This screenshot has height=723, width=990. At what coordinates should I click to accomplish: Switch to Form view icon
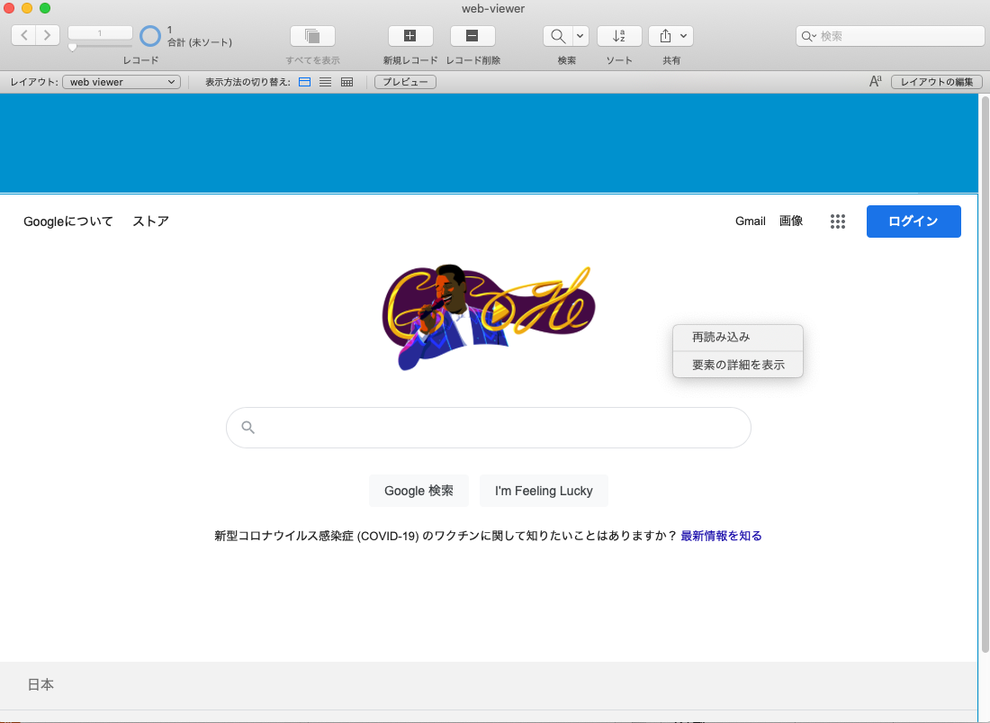click(304, 82)
